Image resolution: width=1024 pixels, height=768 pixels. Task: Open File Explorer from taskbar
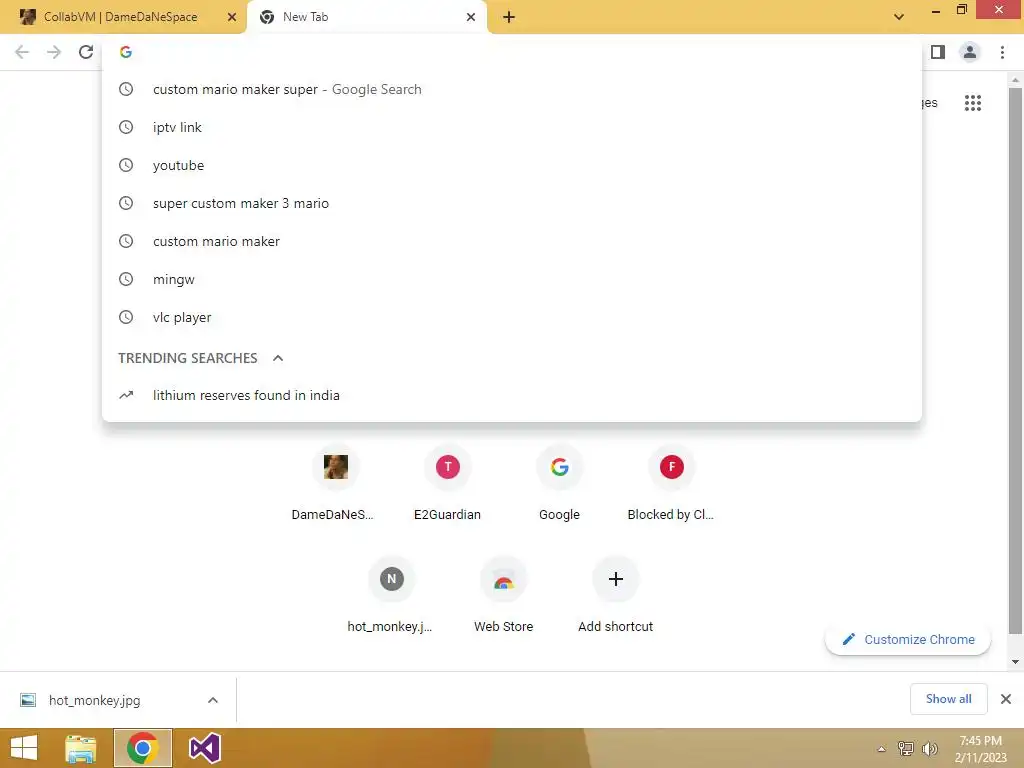tap(80, 748)
